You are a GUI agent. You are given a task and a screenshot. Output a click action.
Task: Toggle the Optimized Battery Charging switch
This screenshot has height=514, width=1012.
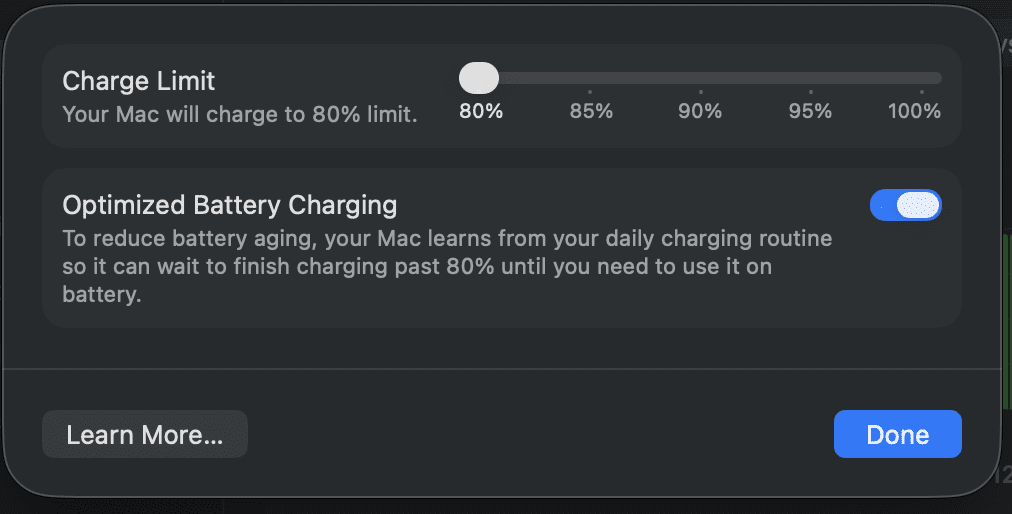906,205
